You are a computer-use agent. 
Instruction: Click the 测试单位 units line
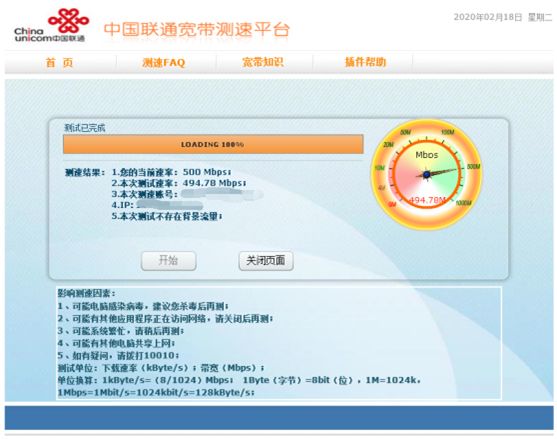coord(161,368)
